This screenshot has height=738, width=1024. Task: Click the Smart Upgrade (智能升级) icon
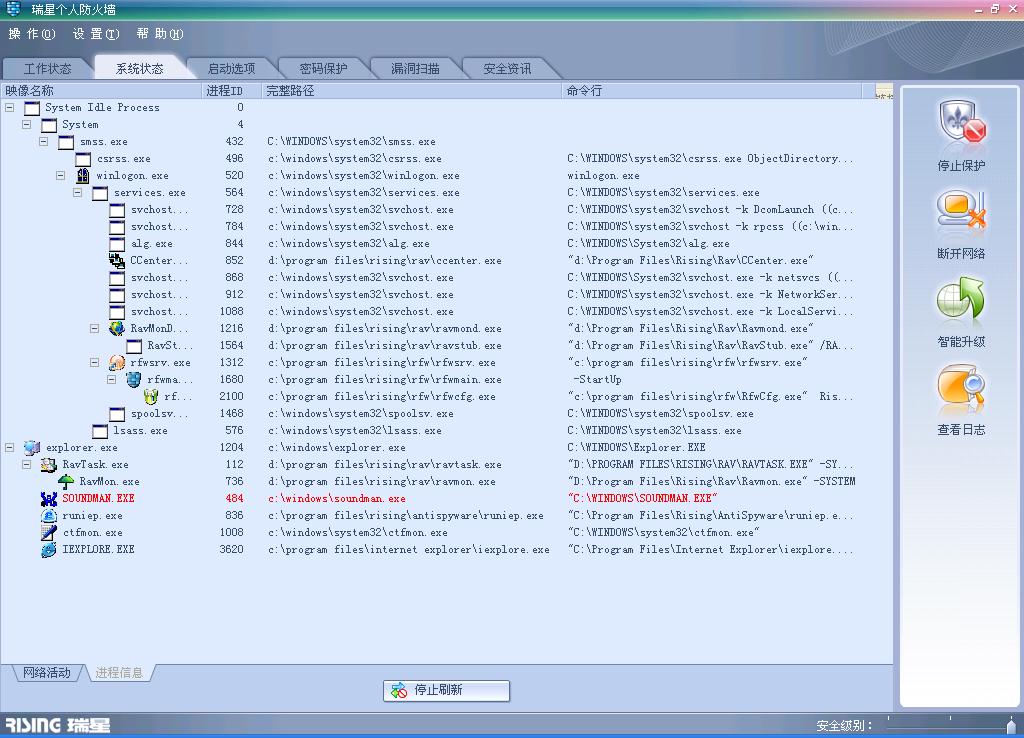point(961,301)
